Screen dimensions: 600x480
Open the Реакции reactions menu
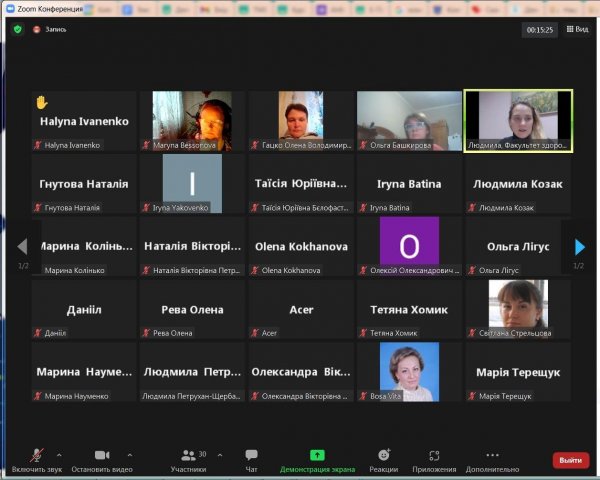tap(383, 455)
